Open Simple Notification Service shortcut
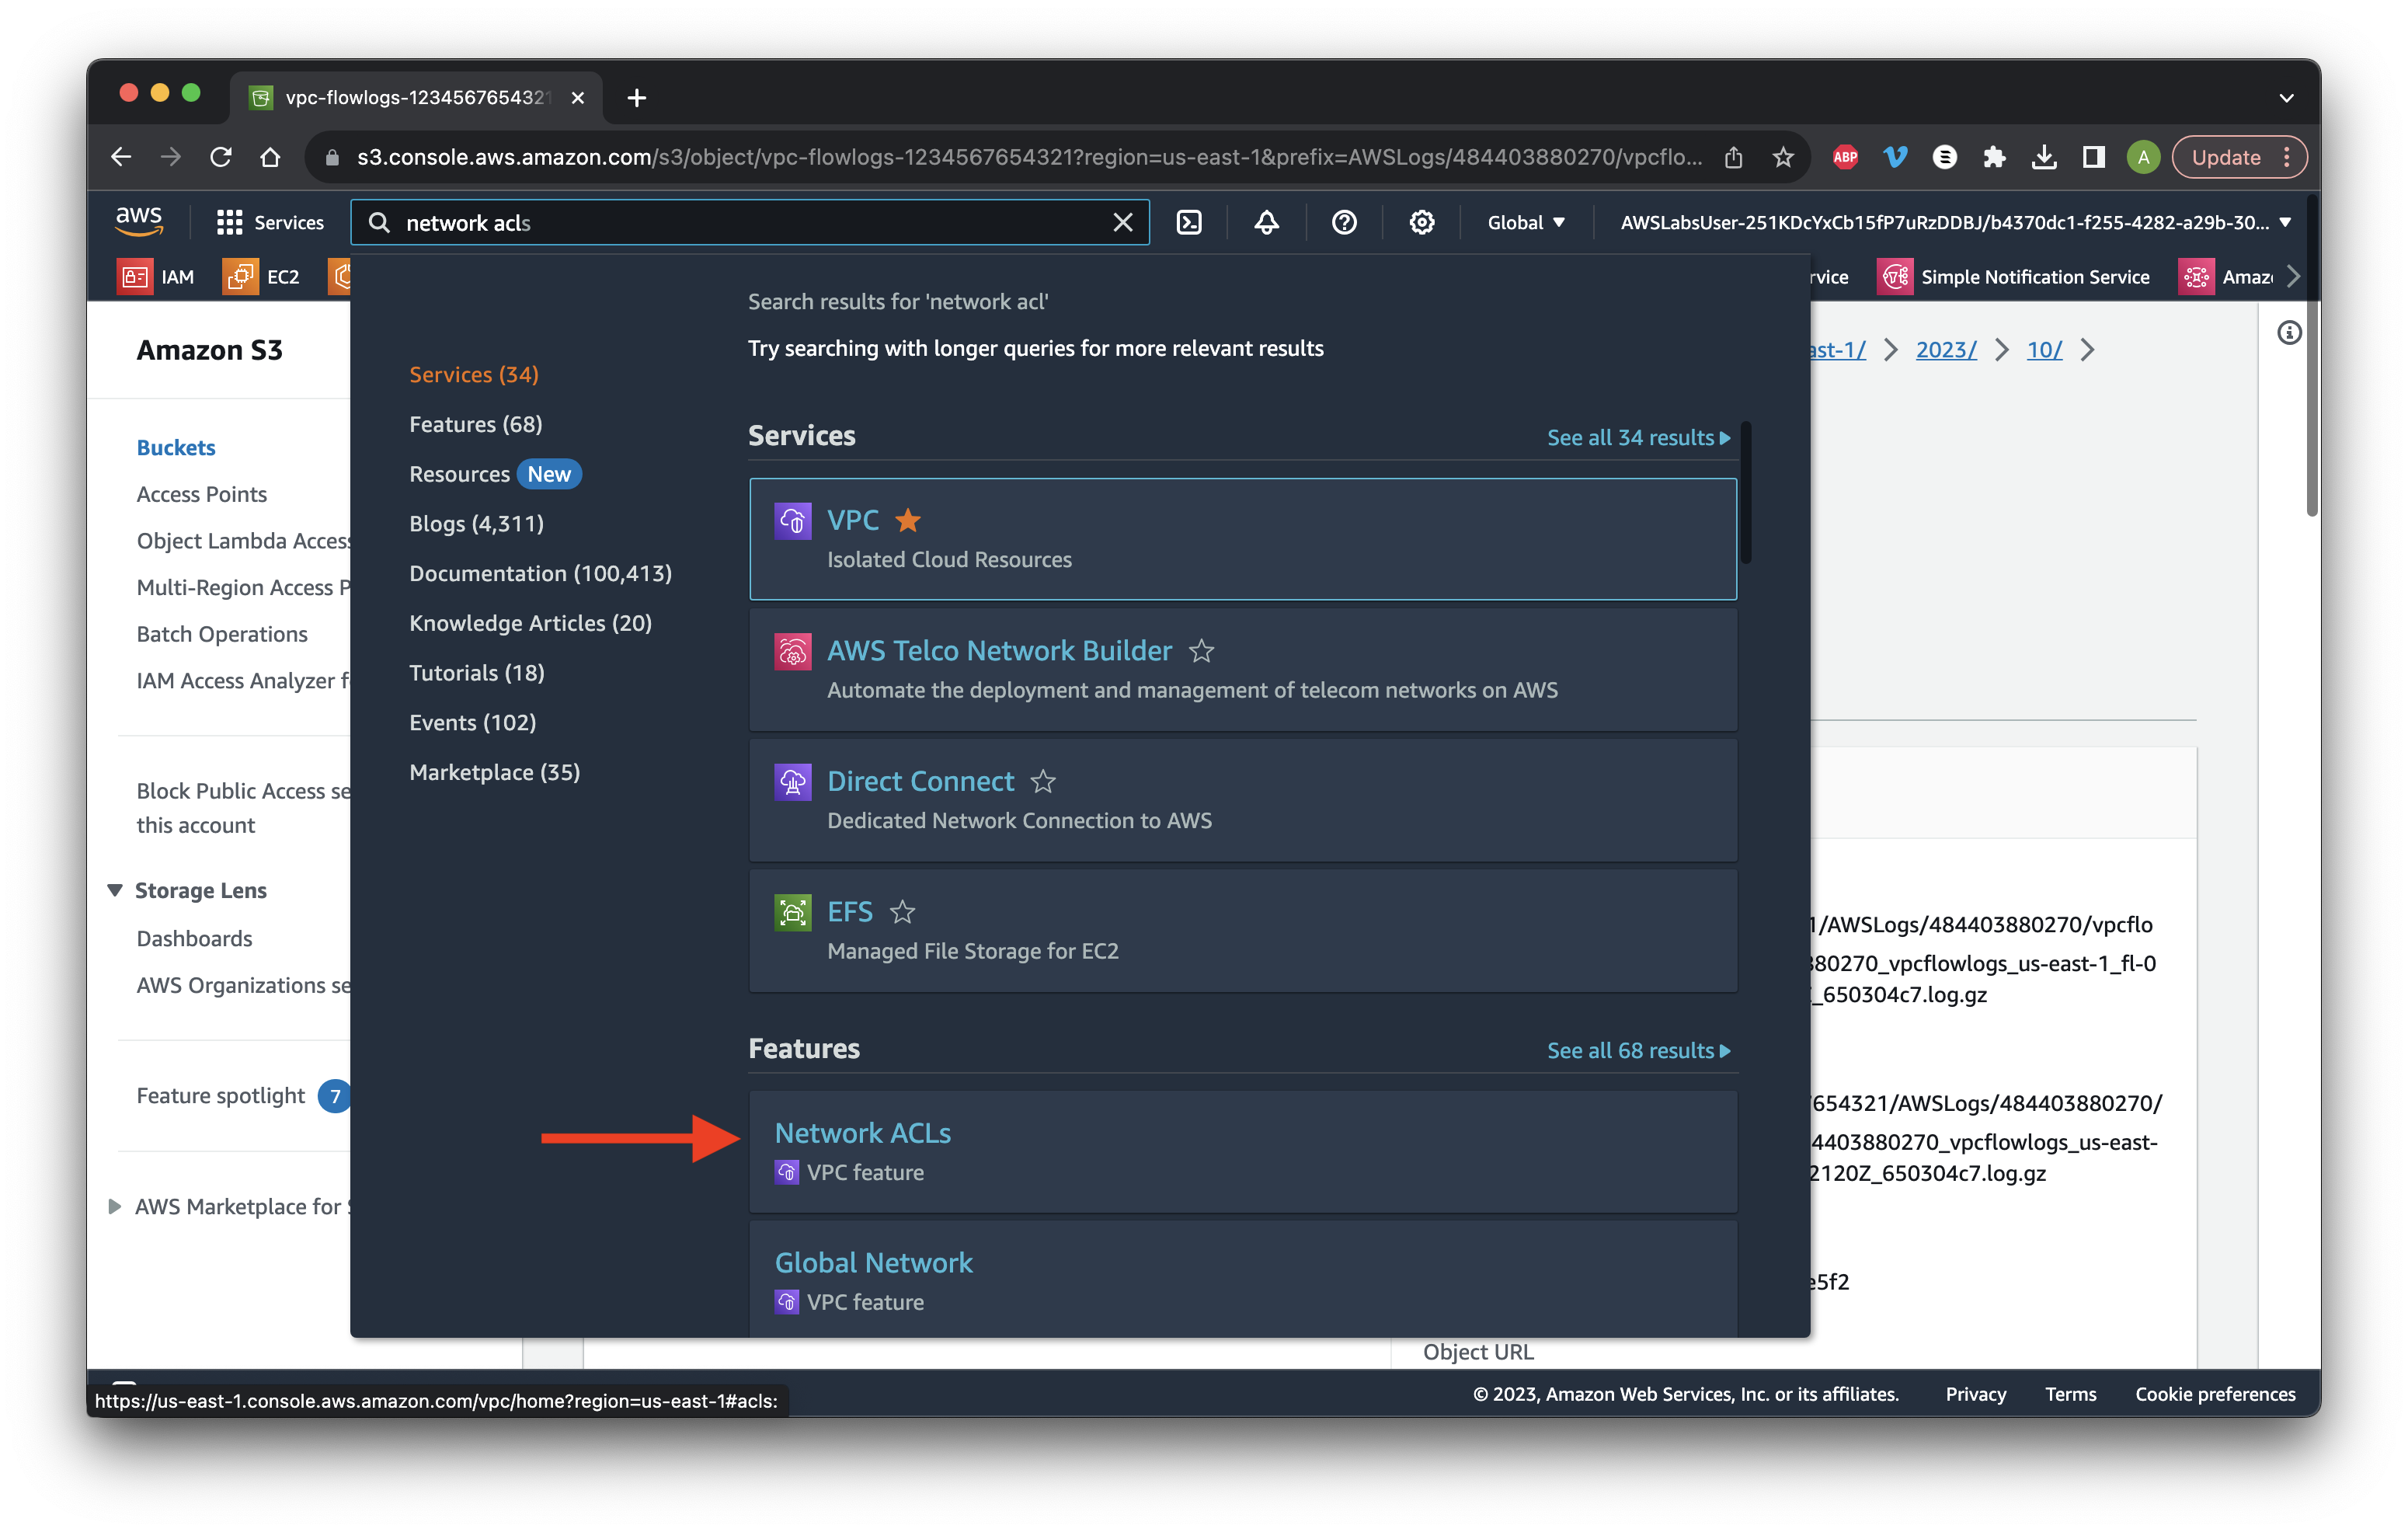Image resolution: width=2408 pixels, height=1532 pixels. click(x=2014, y=276)
